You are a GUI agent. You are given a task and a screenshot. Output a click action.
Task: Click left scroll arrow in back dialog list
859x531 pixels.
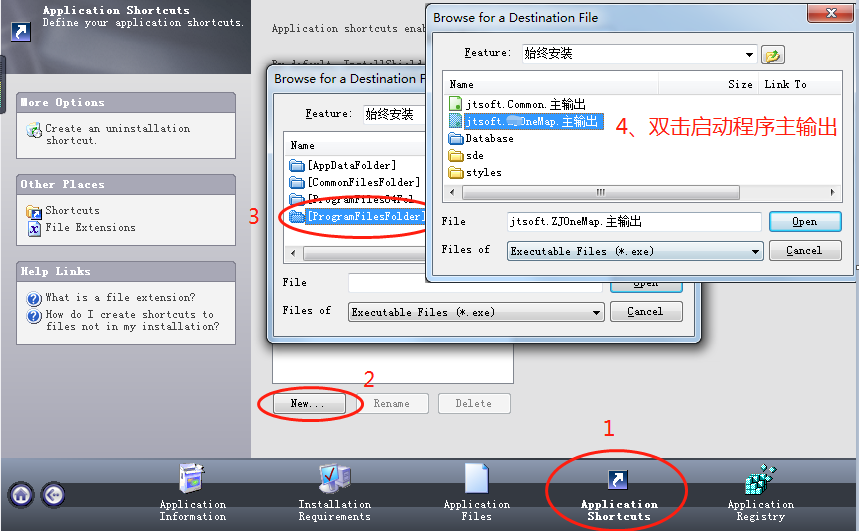[x=293, y=253]
